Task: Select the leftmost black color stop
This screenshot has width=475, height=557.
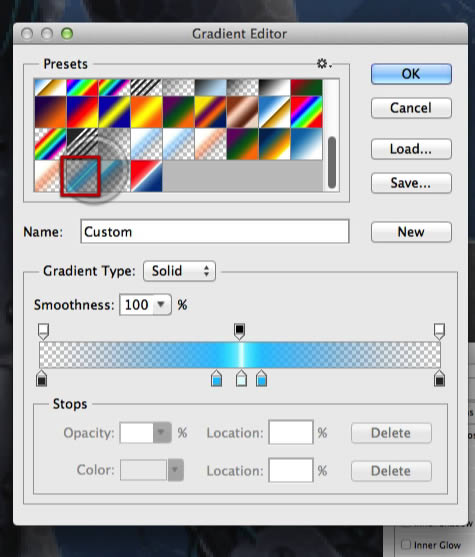Action: click(x=42, y=378)
